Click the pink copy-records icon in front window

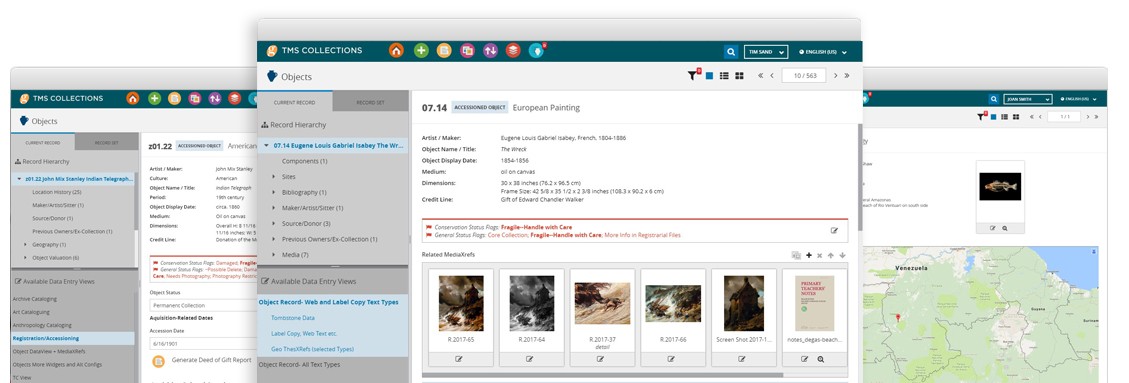467,50
